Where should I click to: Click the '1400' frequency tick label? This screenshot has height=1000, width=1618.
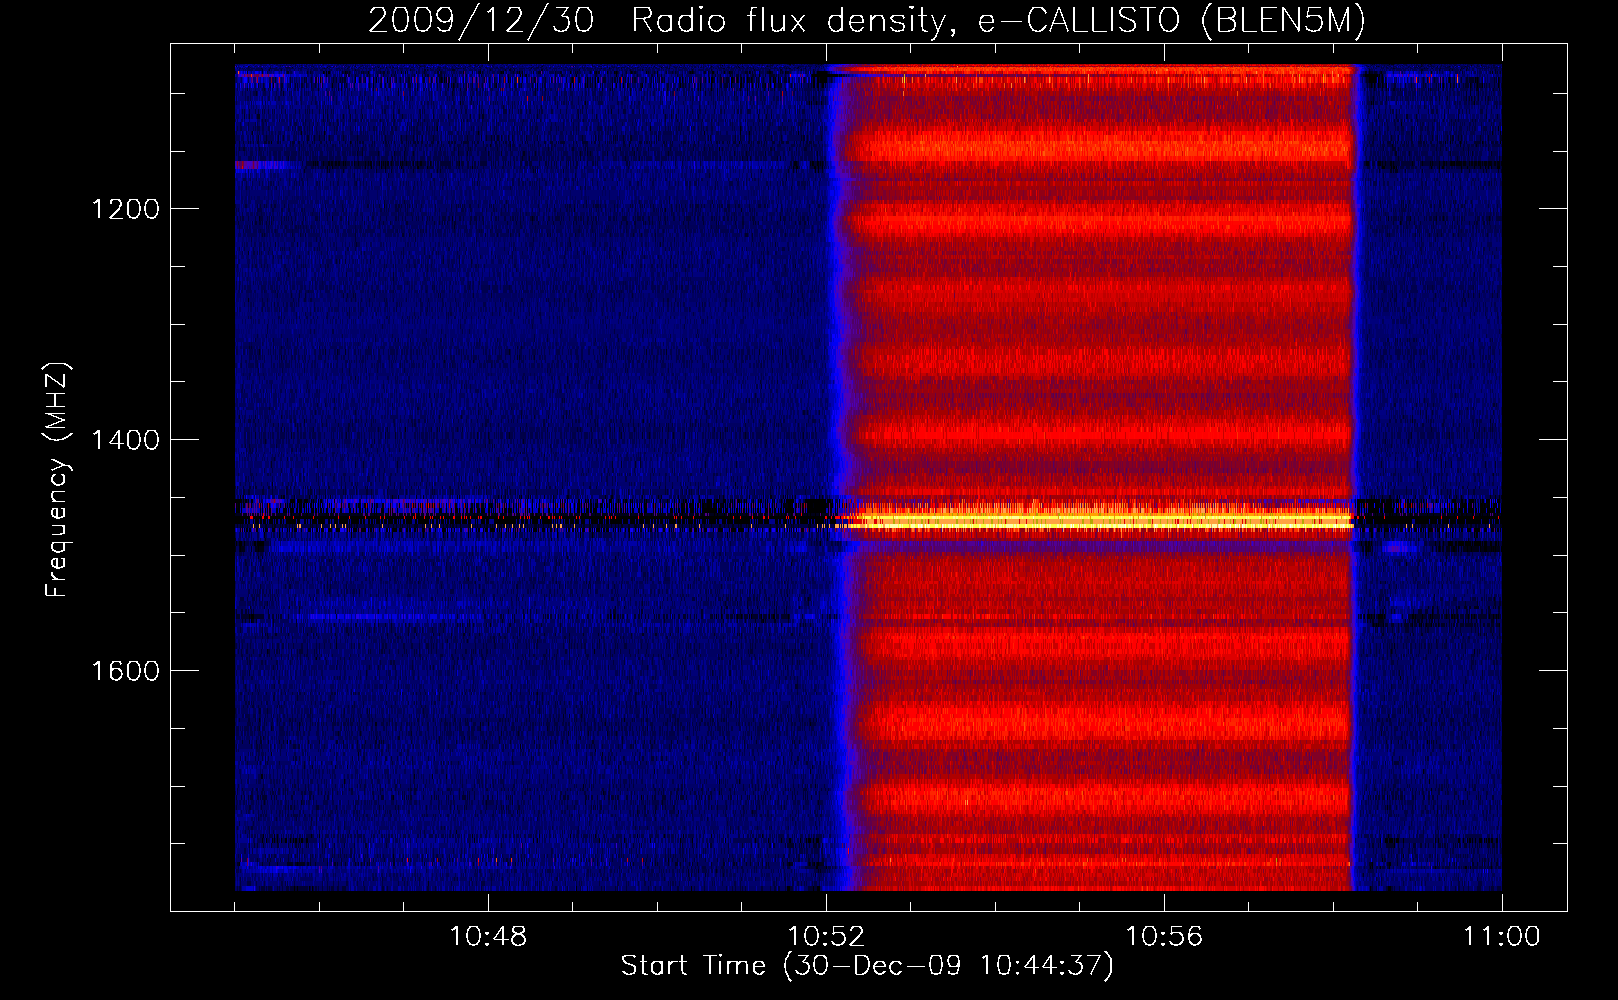(x=125, y=440)
